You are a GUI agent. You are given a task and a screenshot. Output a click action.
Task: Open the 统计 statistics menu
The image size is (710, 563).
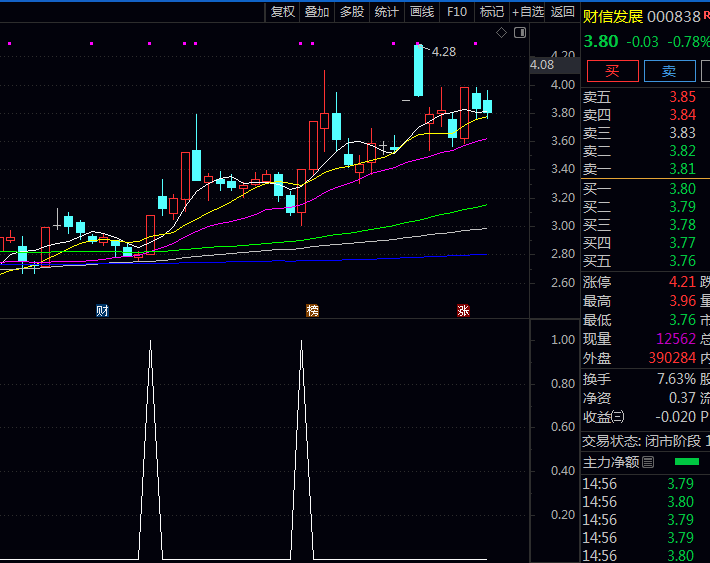(x=386, y=12)
